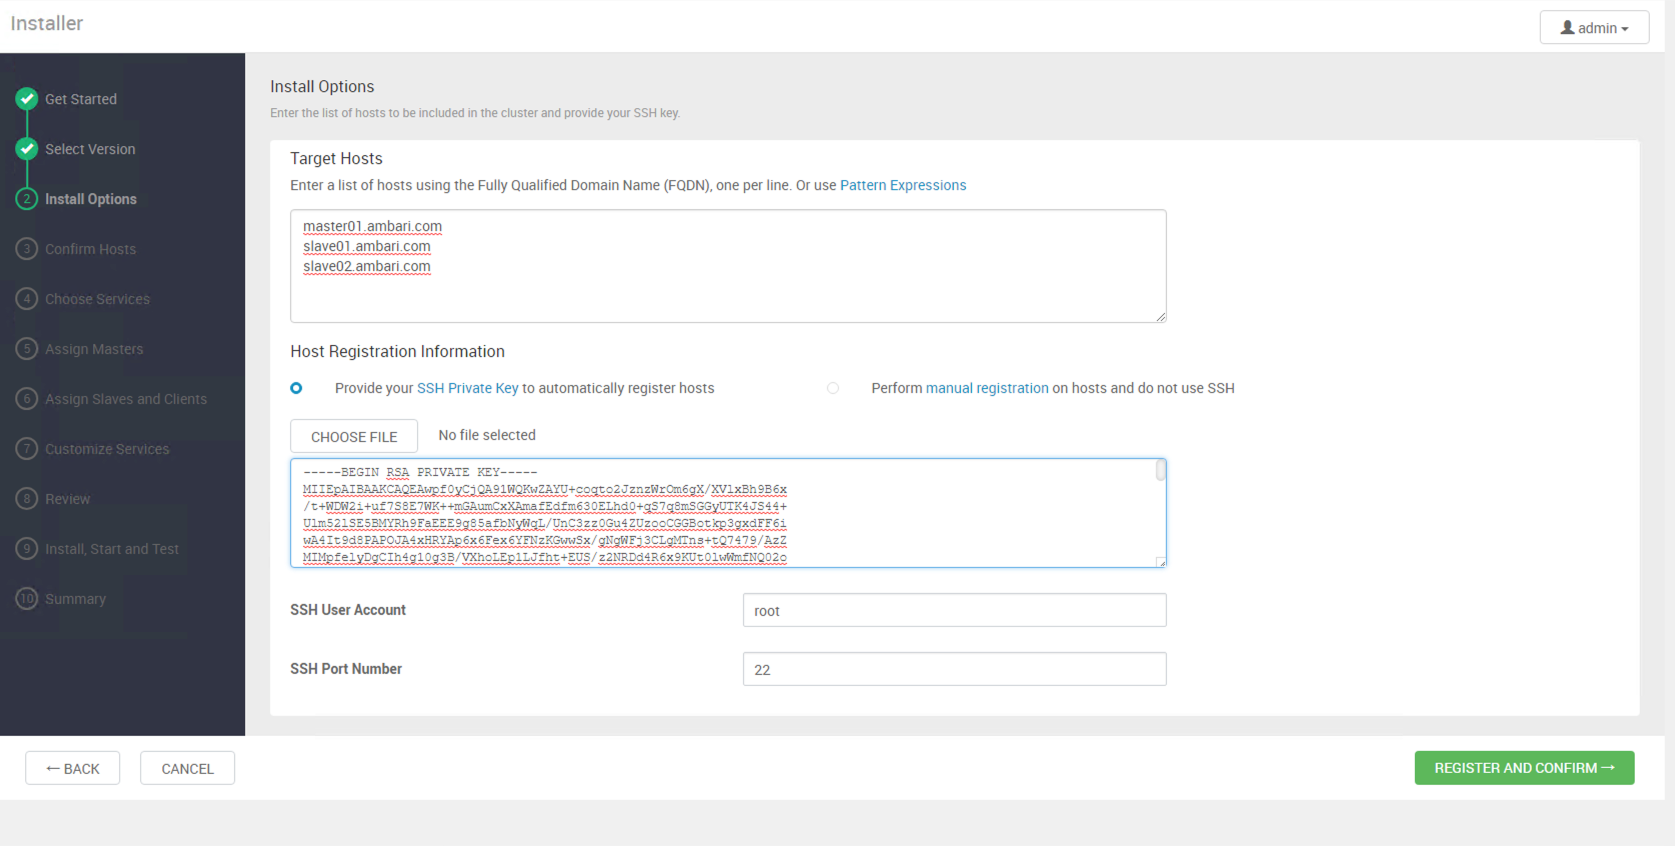The width and height of the screenshot is (1675, 846).
Task: Click the Select Version checkmark icon
Action: point(27,149)
